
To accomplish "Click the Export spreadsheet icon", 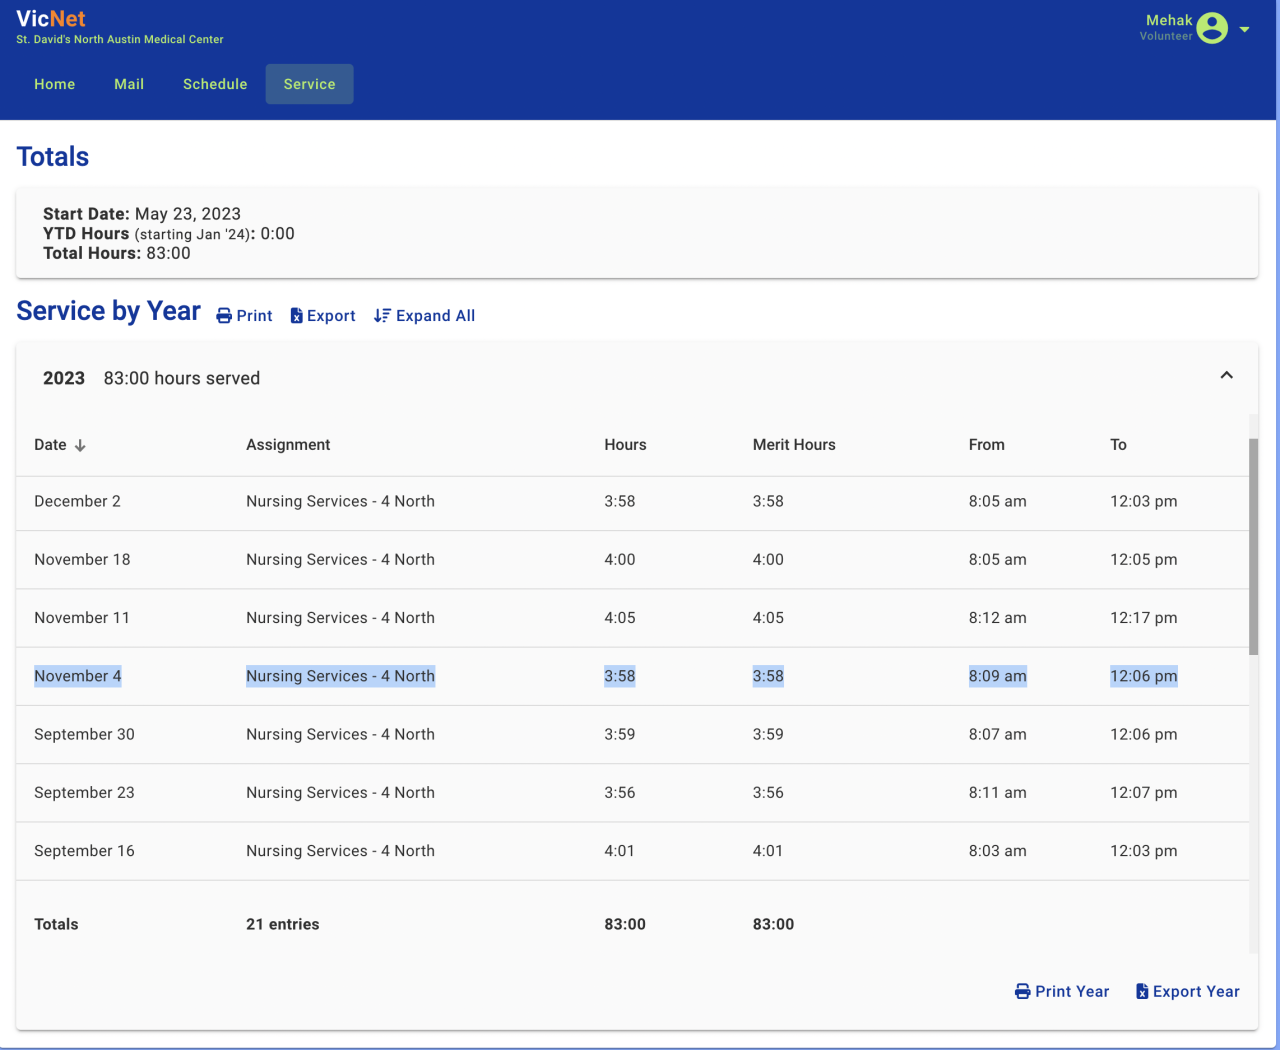I will tap(296, 316).
